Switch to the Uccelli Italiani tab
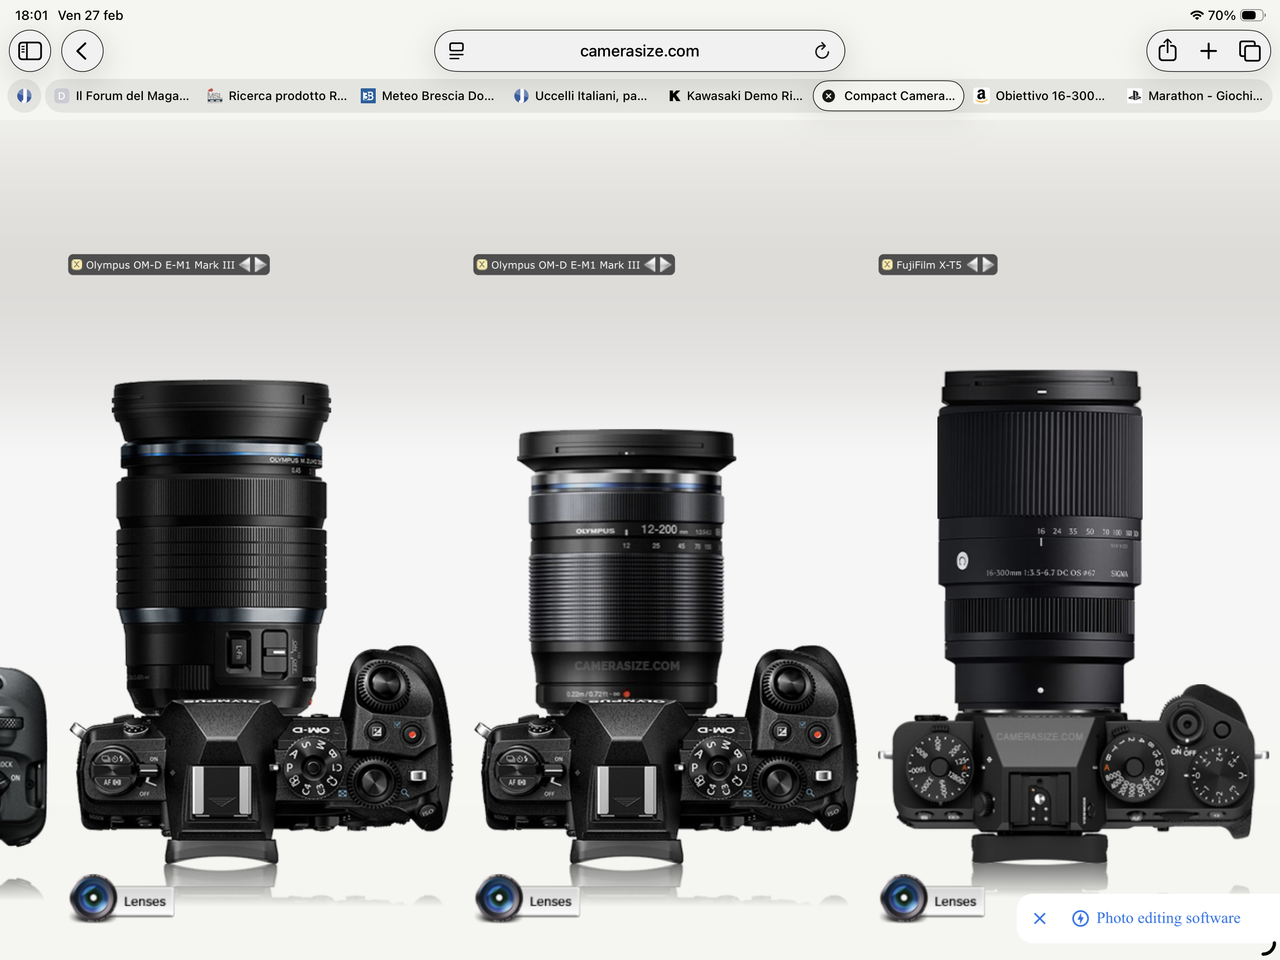 pyautogui.click(x=581, y=96)
